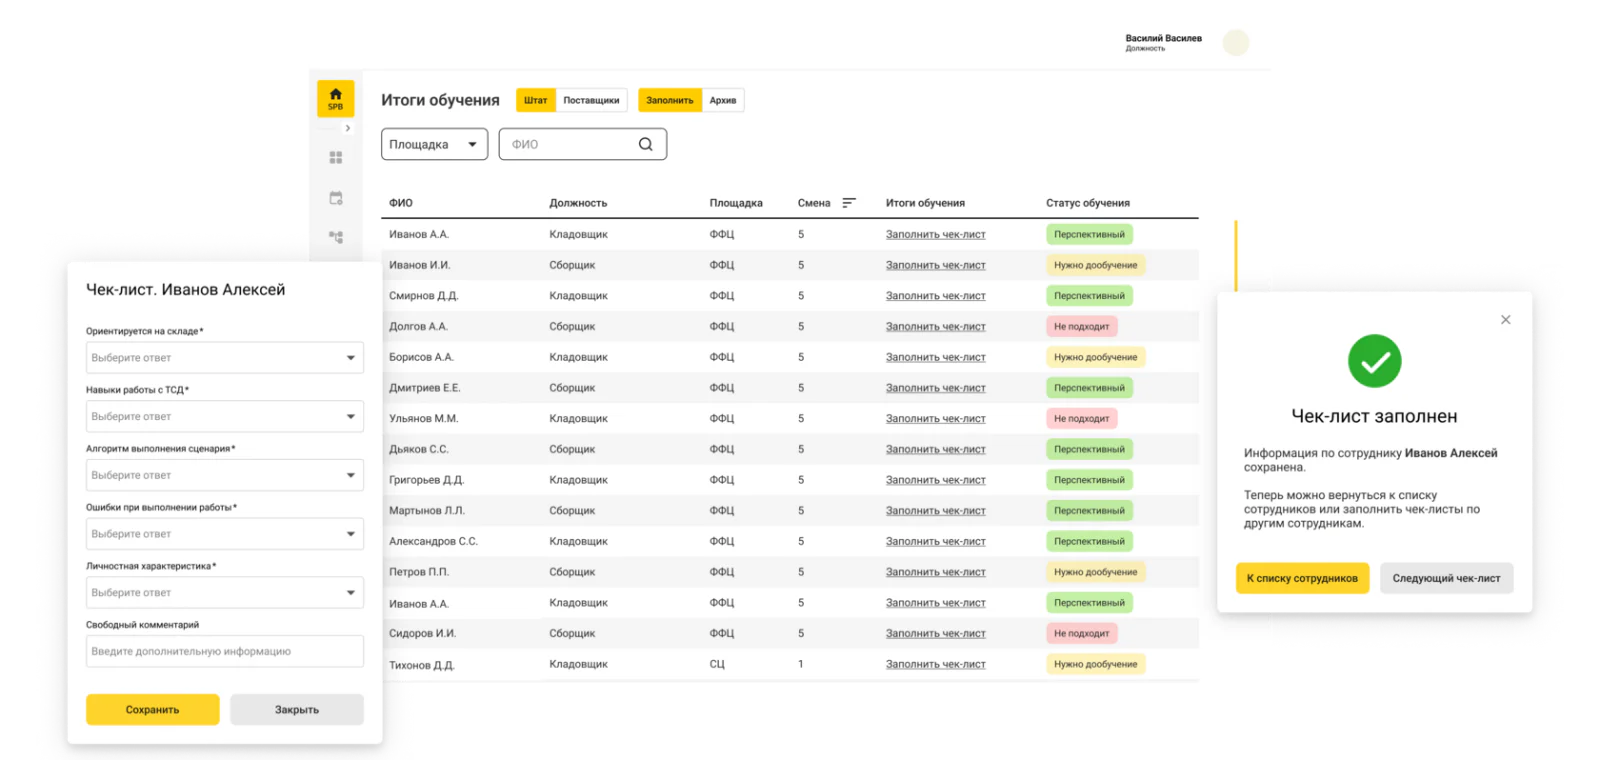The image size is (1600, 760).
Task: Click Сохранить in the checklist form
Action: 152,709
